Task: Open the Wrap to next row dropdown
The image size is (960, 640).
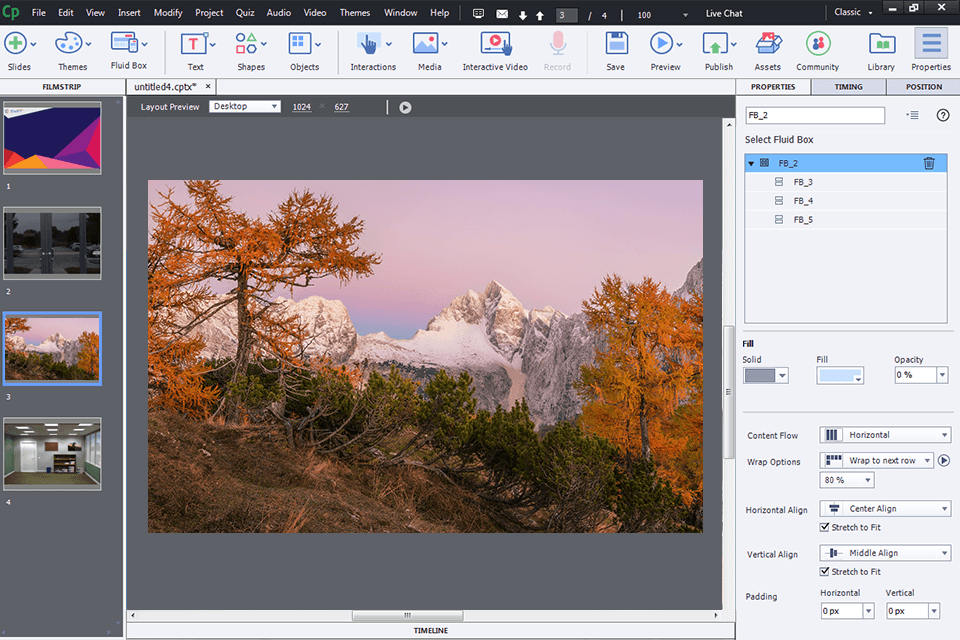Action: (876, 461)
